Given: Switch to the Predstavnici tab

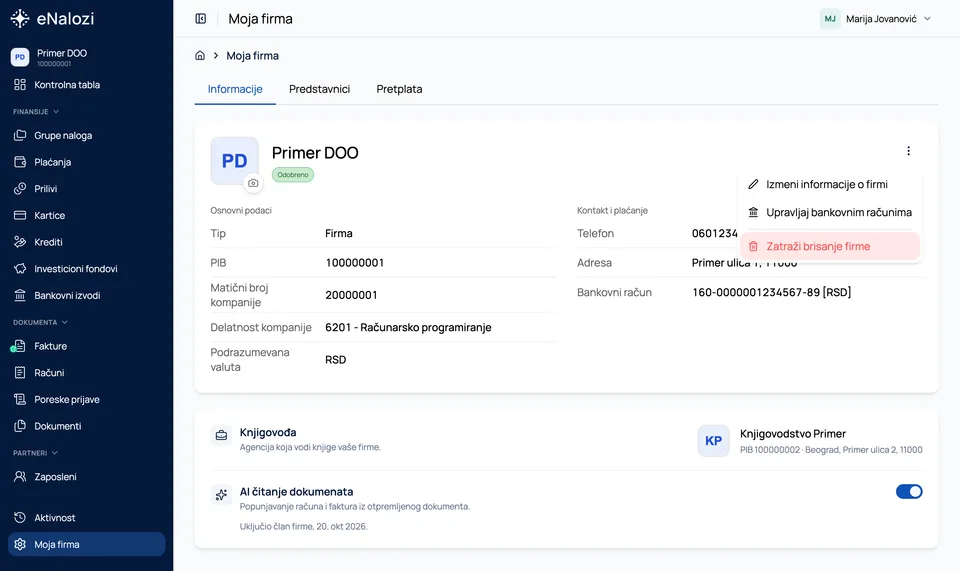Looking at the screenshot, I should point(320,89).
